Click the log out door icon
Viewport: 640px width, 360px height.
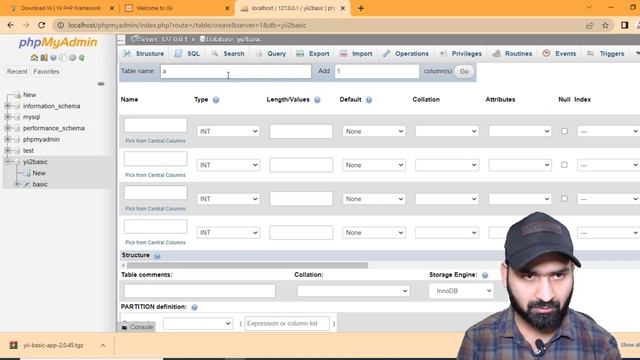(x=44, y=58)
